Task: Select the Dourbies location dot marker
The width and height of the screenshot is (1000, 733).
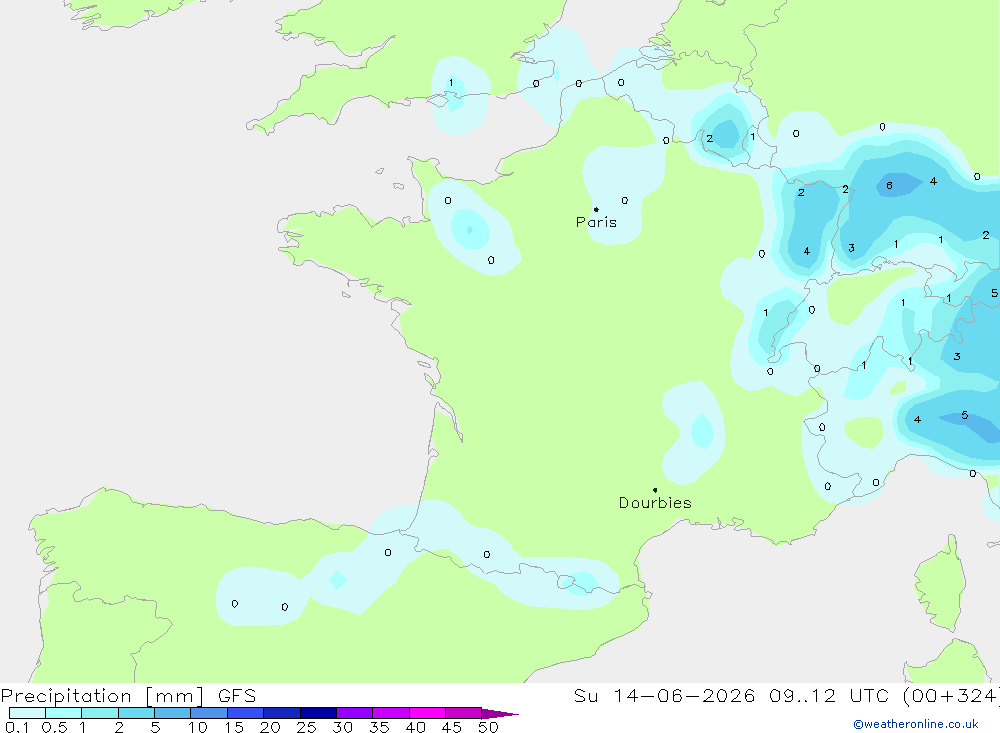Action: click(655, 490)
